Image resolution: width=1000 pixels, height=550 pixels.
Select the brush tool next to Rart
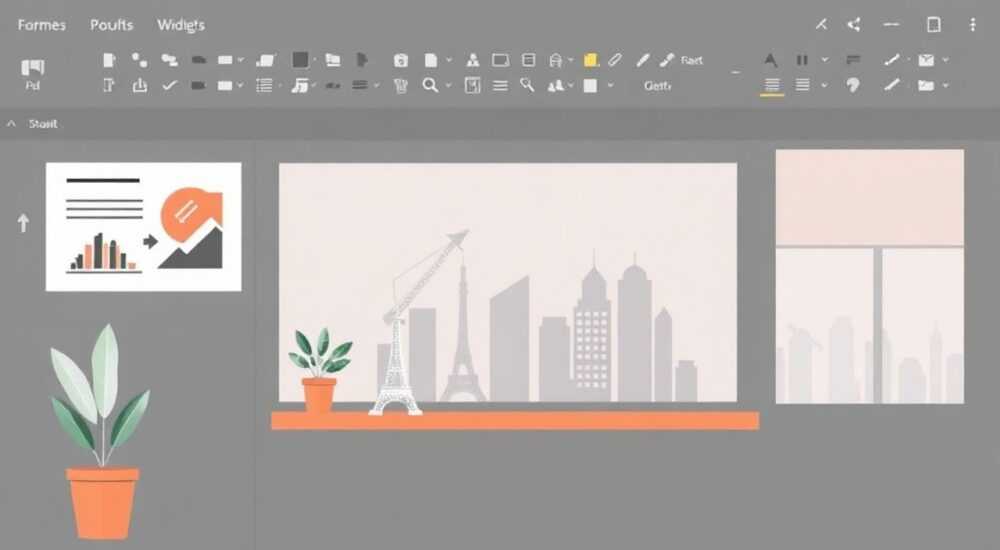(667, 60)
